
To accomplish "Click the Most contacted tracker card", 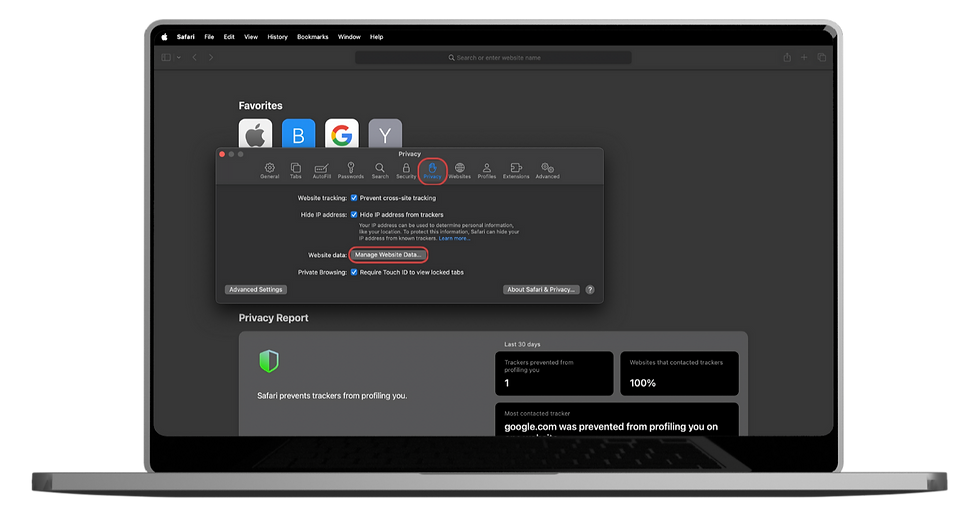I will [617, 419].
